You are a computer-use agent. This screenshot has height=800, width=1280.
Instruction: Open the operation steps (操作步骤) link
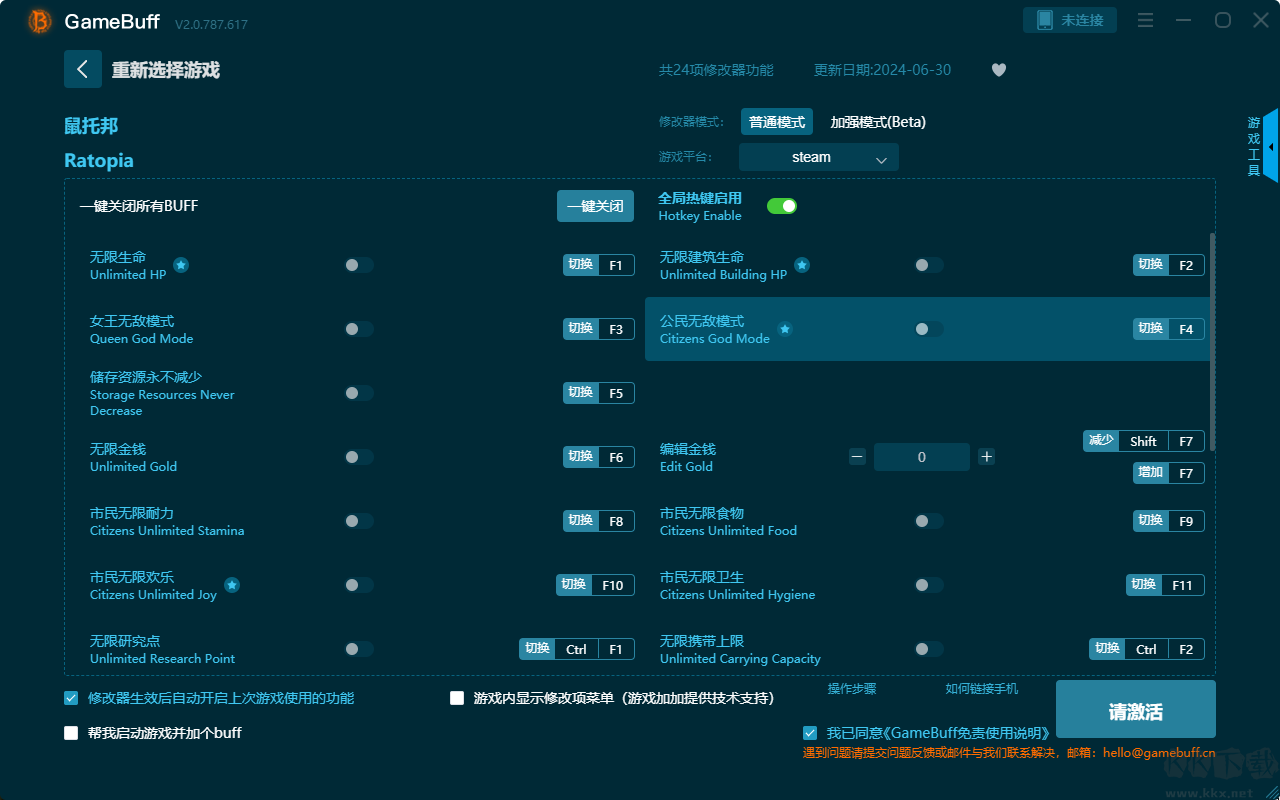(x=852, y=689)
